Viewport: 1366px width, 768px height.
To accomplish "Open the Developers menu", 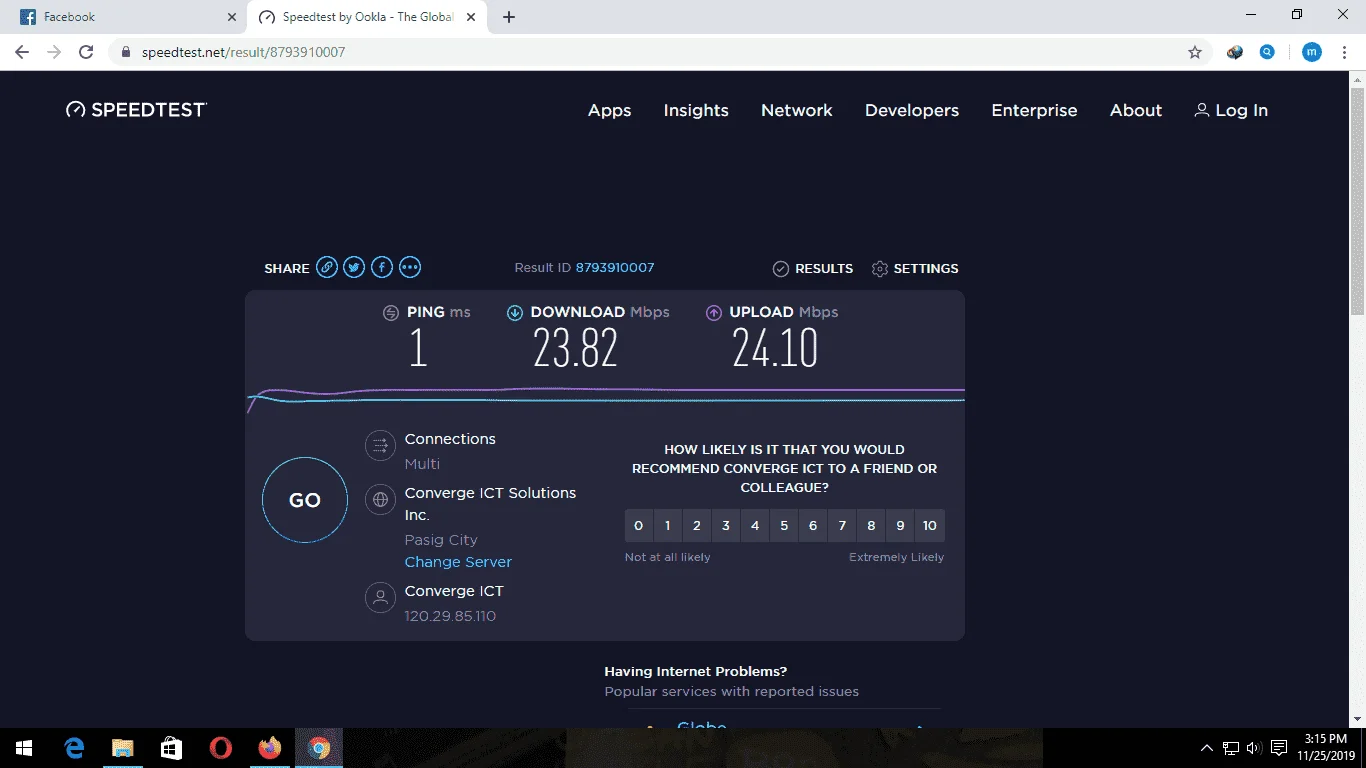I will coord(912,110).
